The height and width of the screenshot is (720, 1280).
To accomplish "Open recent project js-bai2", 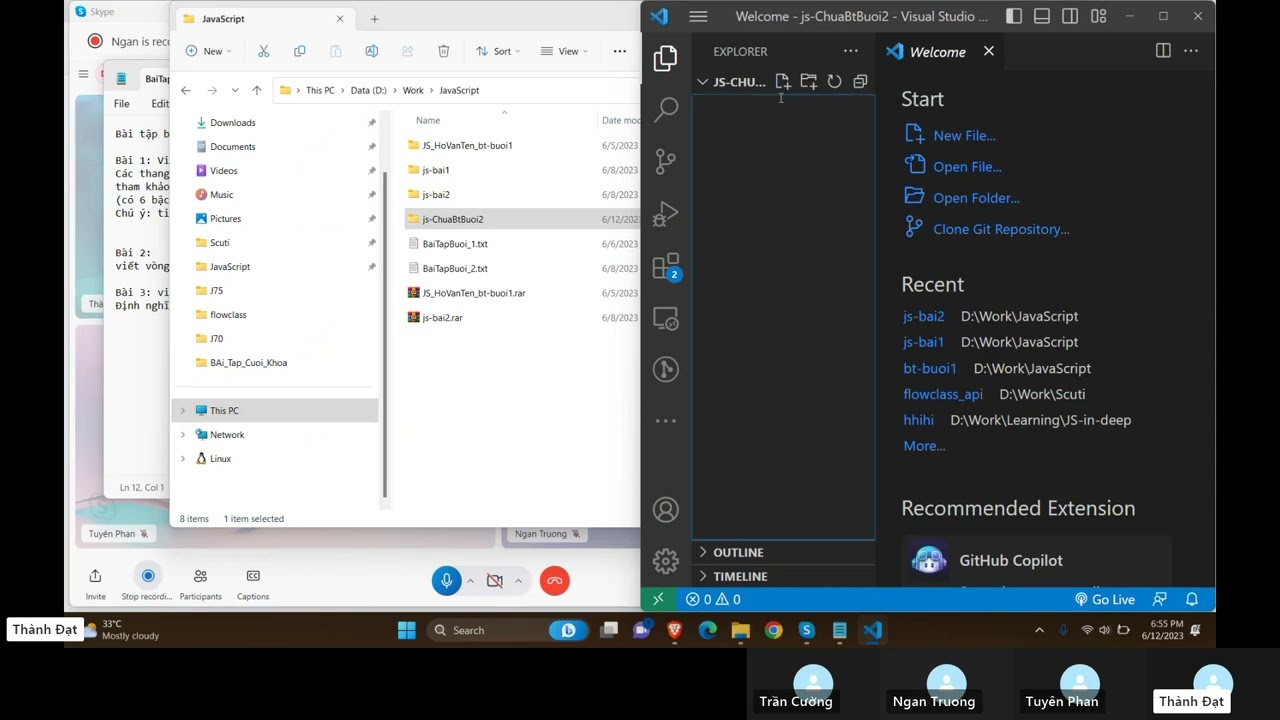I will (x=923, y=316).
